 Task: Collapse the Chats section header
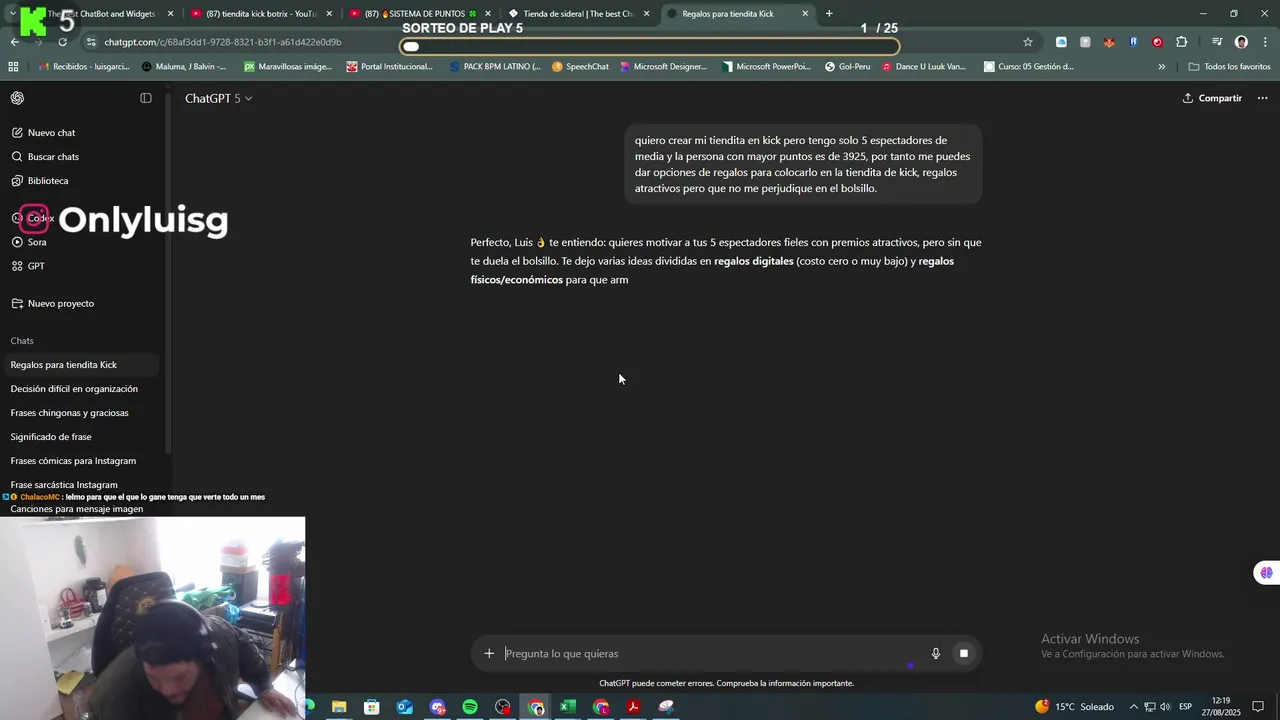[22, 341]
